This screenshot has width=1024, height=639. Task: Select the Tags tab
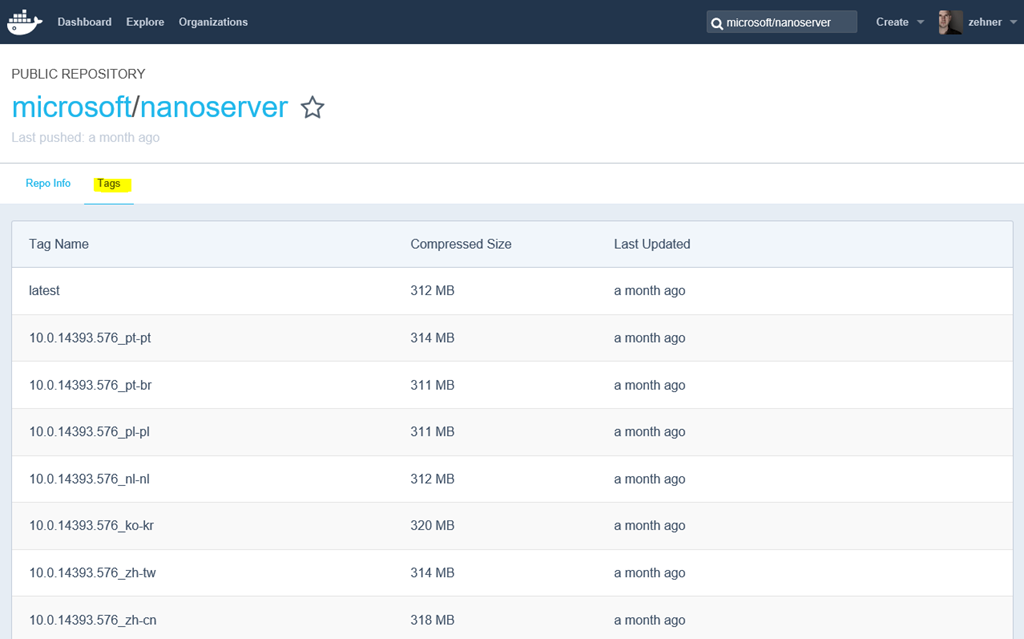(x=109, y=184)
